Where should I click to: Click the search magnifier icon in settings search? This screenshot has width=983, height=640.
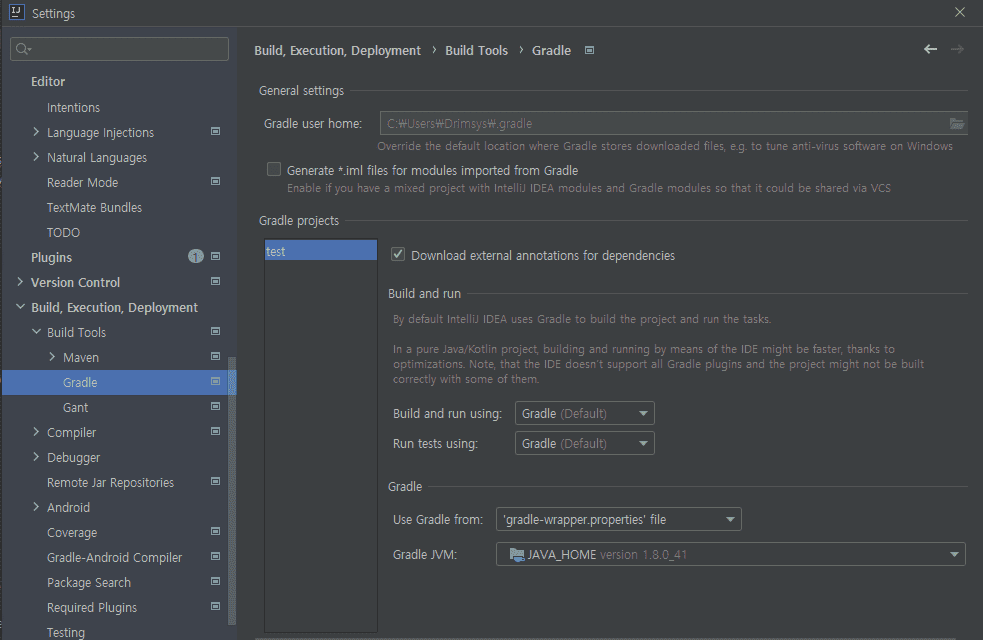coord(23,49)
